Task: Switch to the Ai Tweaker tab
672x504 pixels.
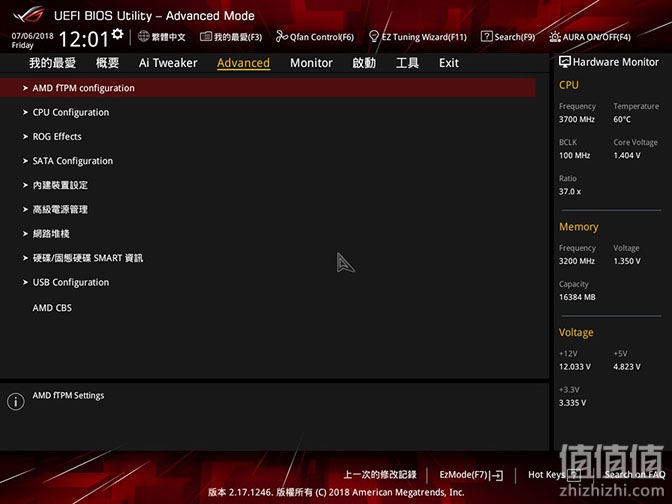Action: (168, 63)
